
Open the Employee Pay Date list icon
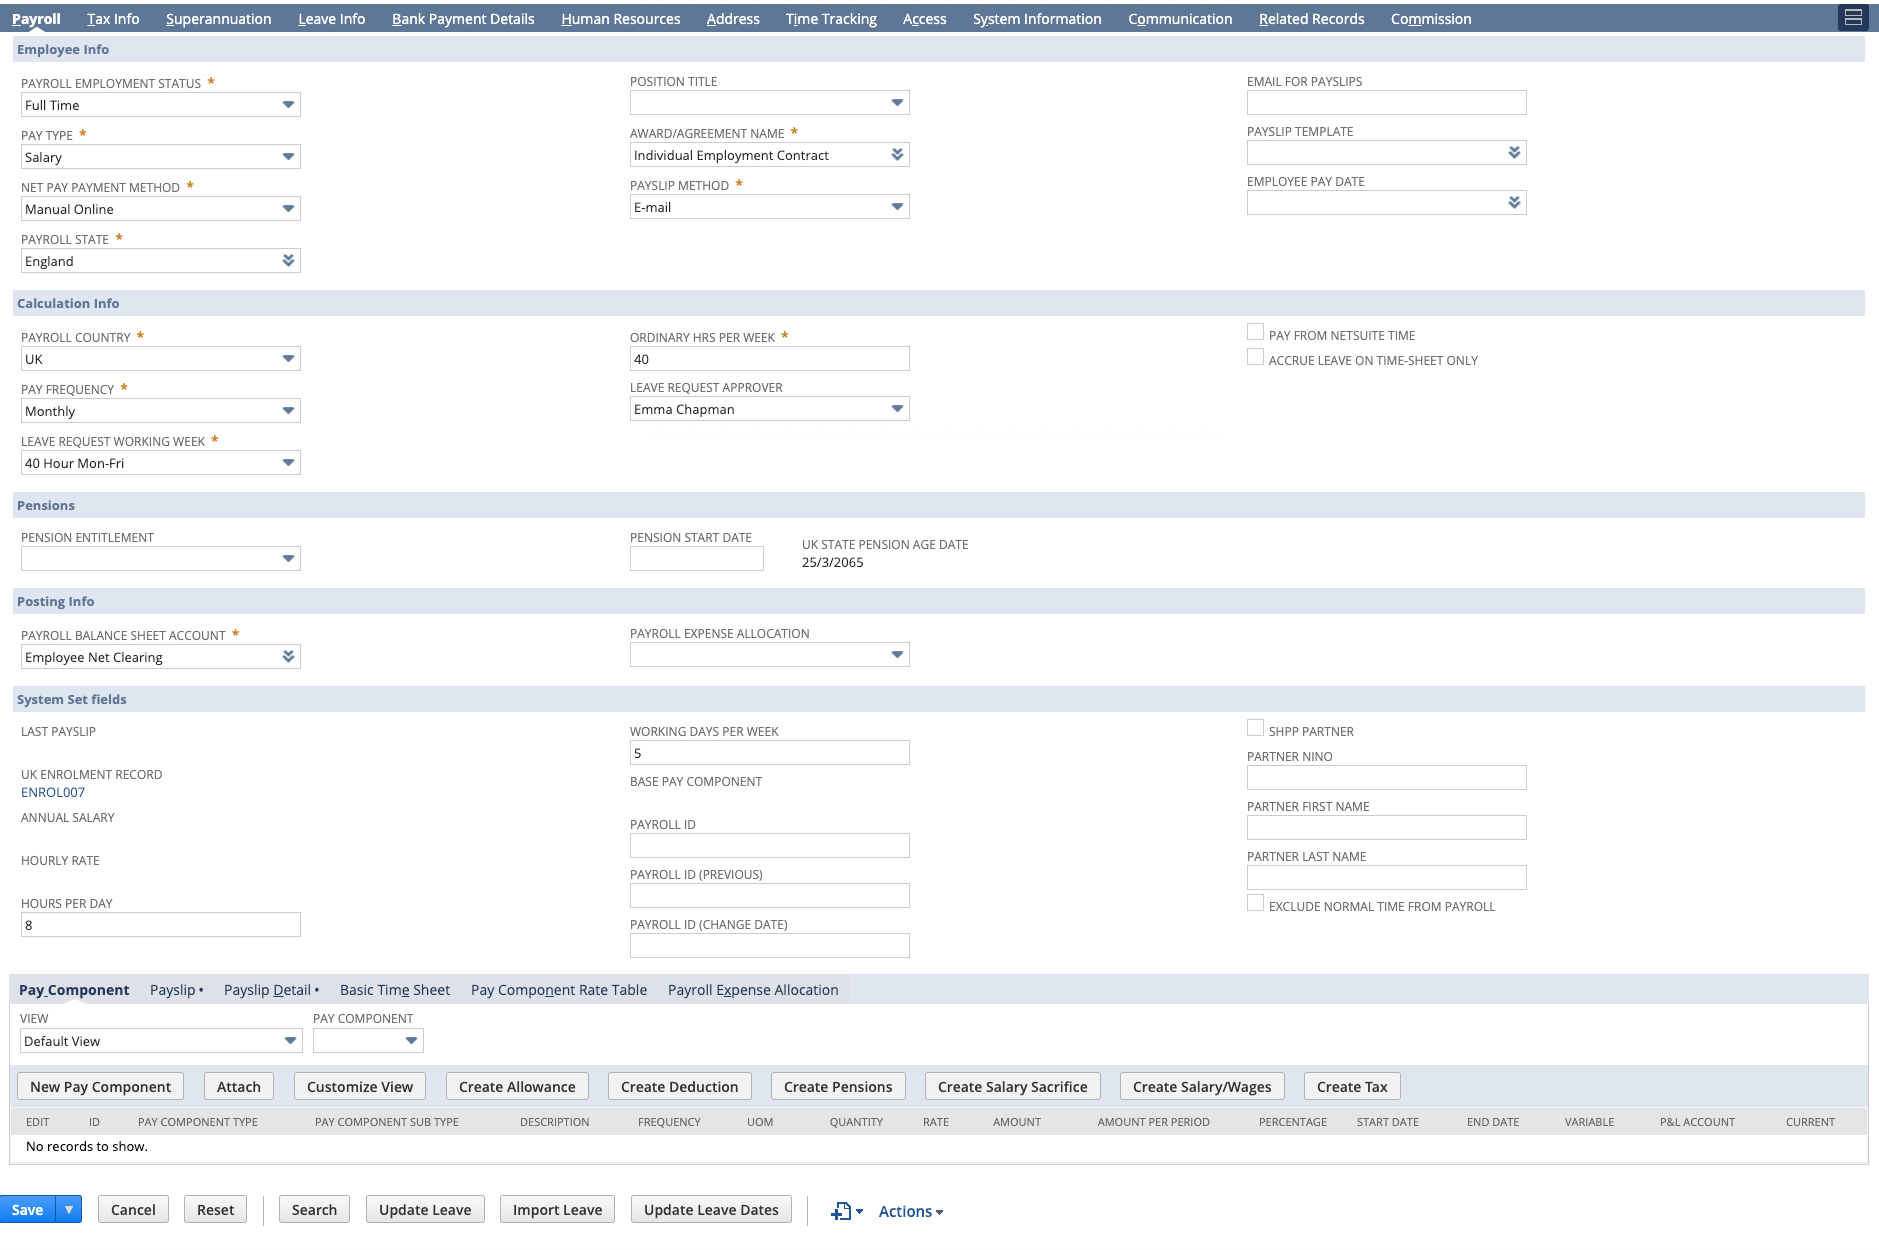[1515, 202]
